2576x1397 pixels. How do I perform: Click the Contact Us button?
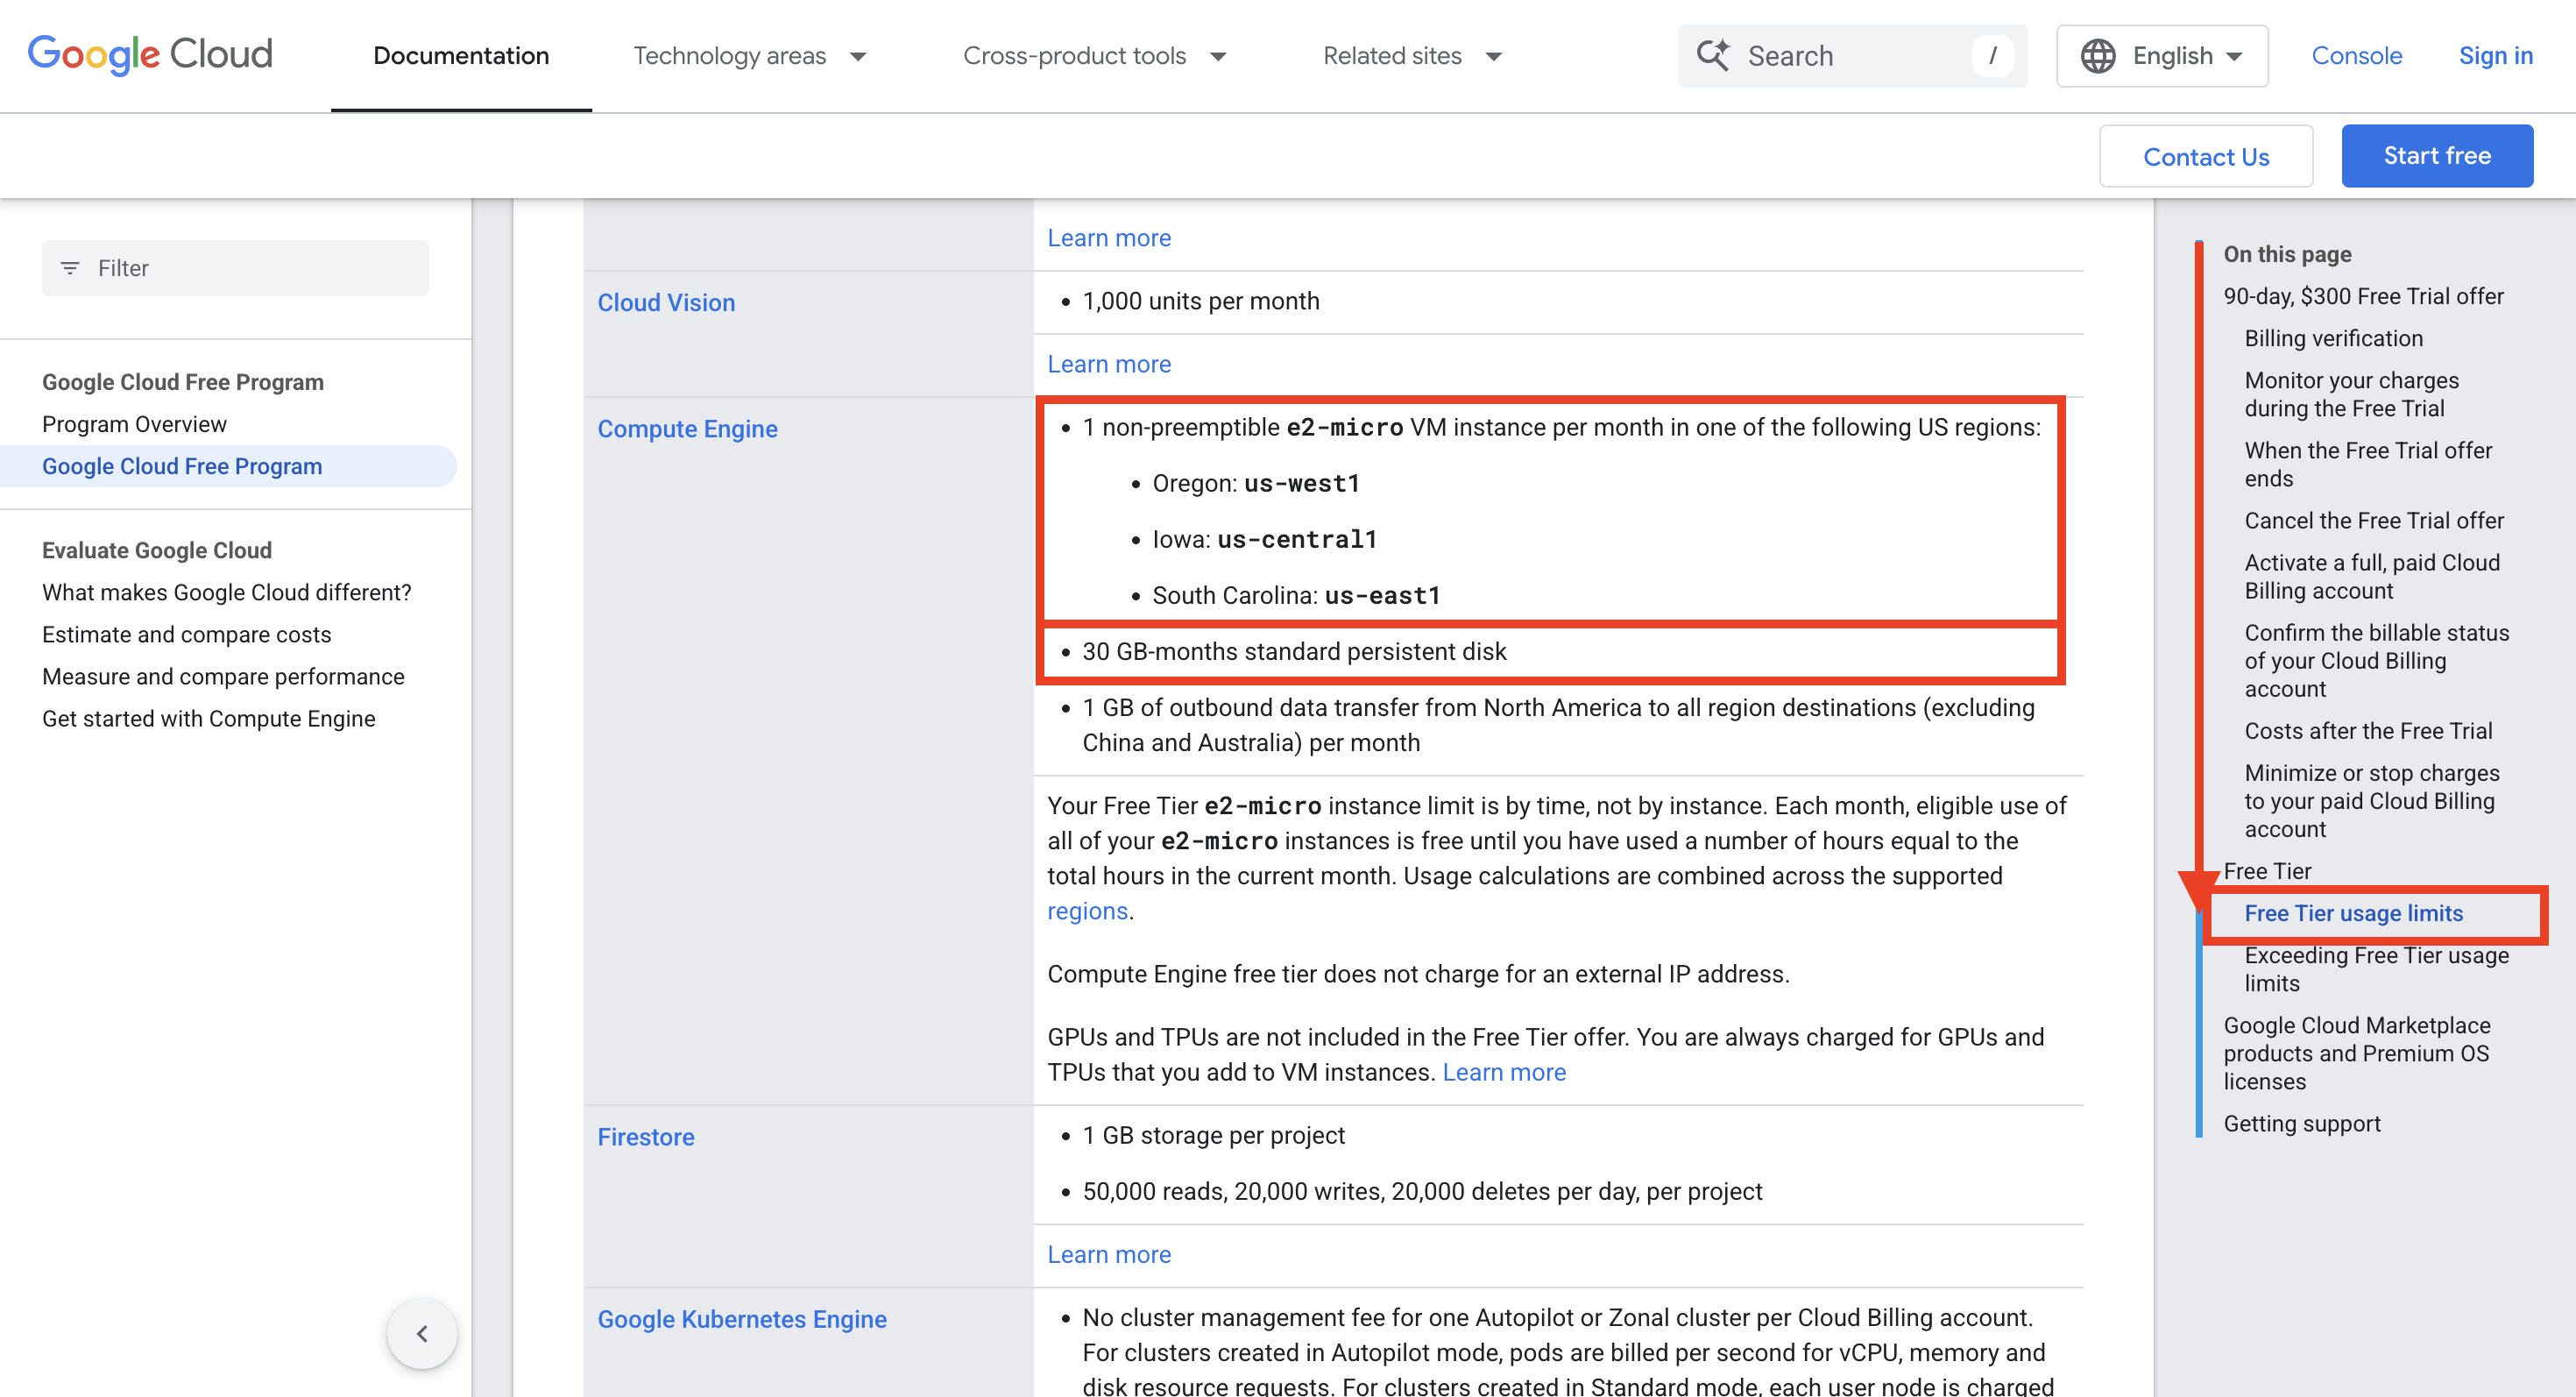pyautogui.click(x=2205, y=156)
